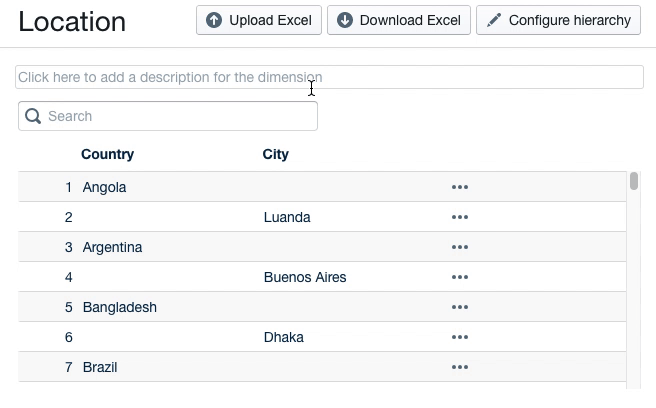Click the Search input box
Image resolution: width=656 pixels, height=408 pixels.
(x=178, y=116)
